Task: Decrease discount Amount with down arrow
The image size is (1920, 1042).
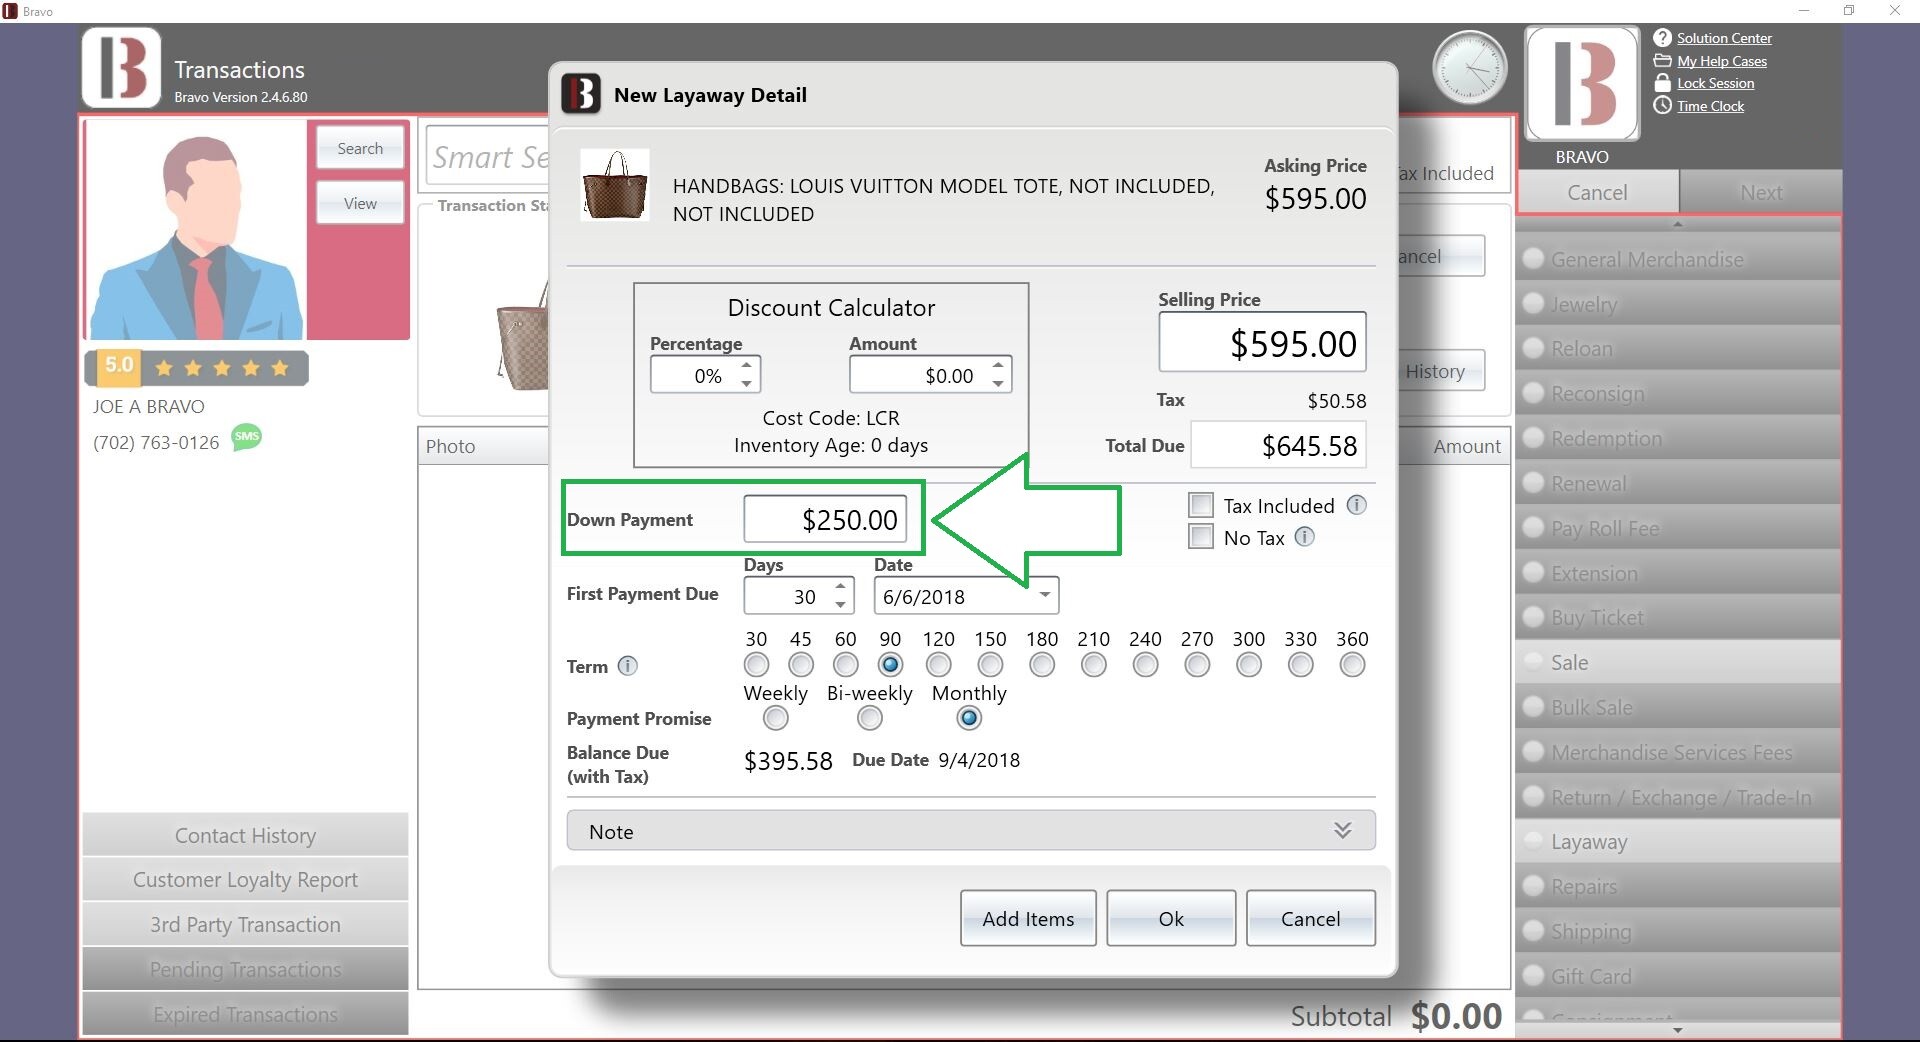Action: (997, 383)
